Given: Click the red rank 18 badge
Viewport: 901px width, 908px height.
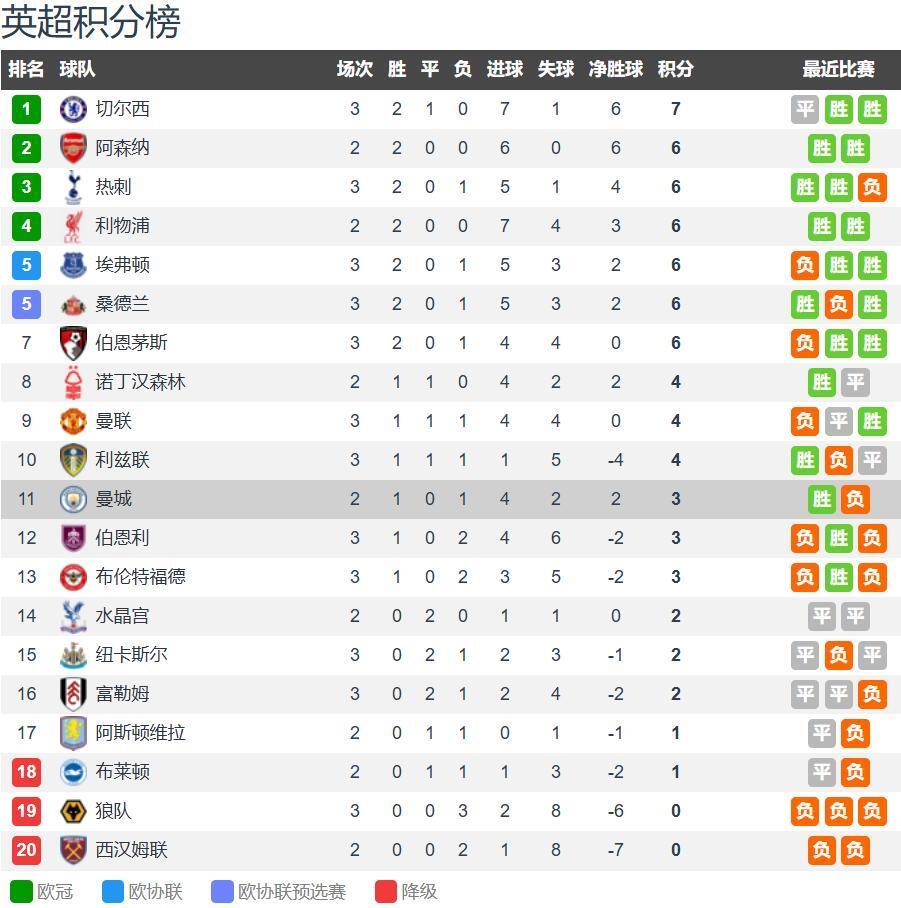Looking at the screenshot, I should [x=26, y=772].
